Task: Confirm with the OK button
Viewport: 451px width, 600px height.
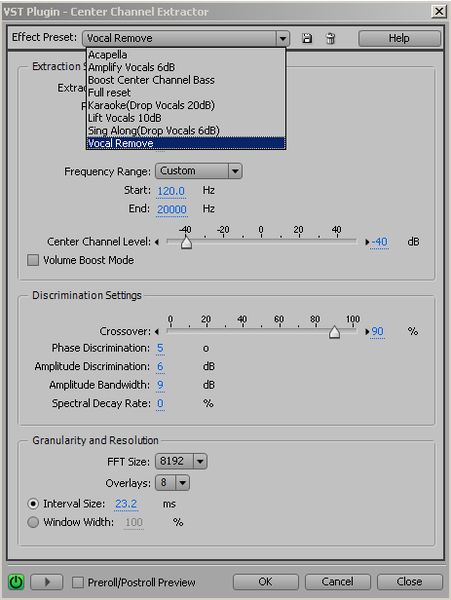Action: coord(265,582)
